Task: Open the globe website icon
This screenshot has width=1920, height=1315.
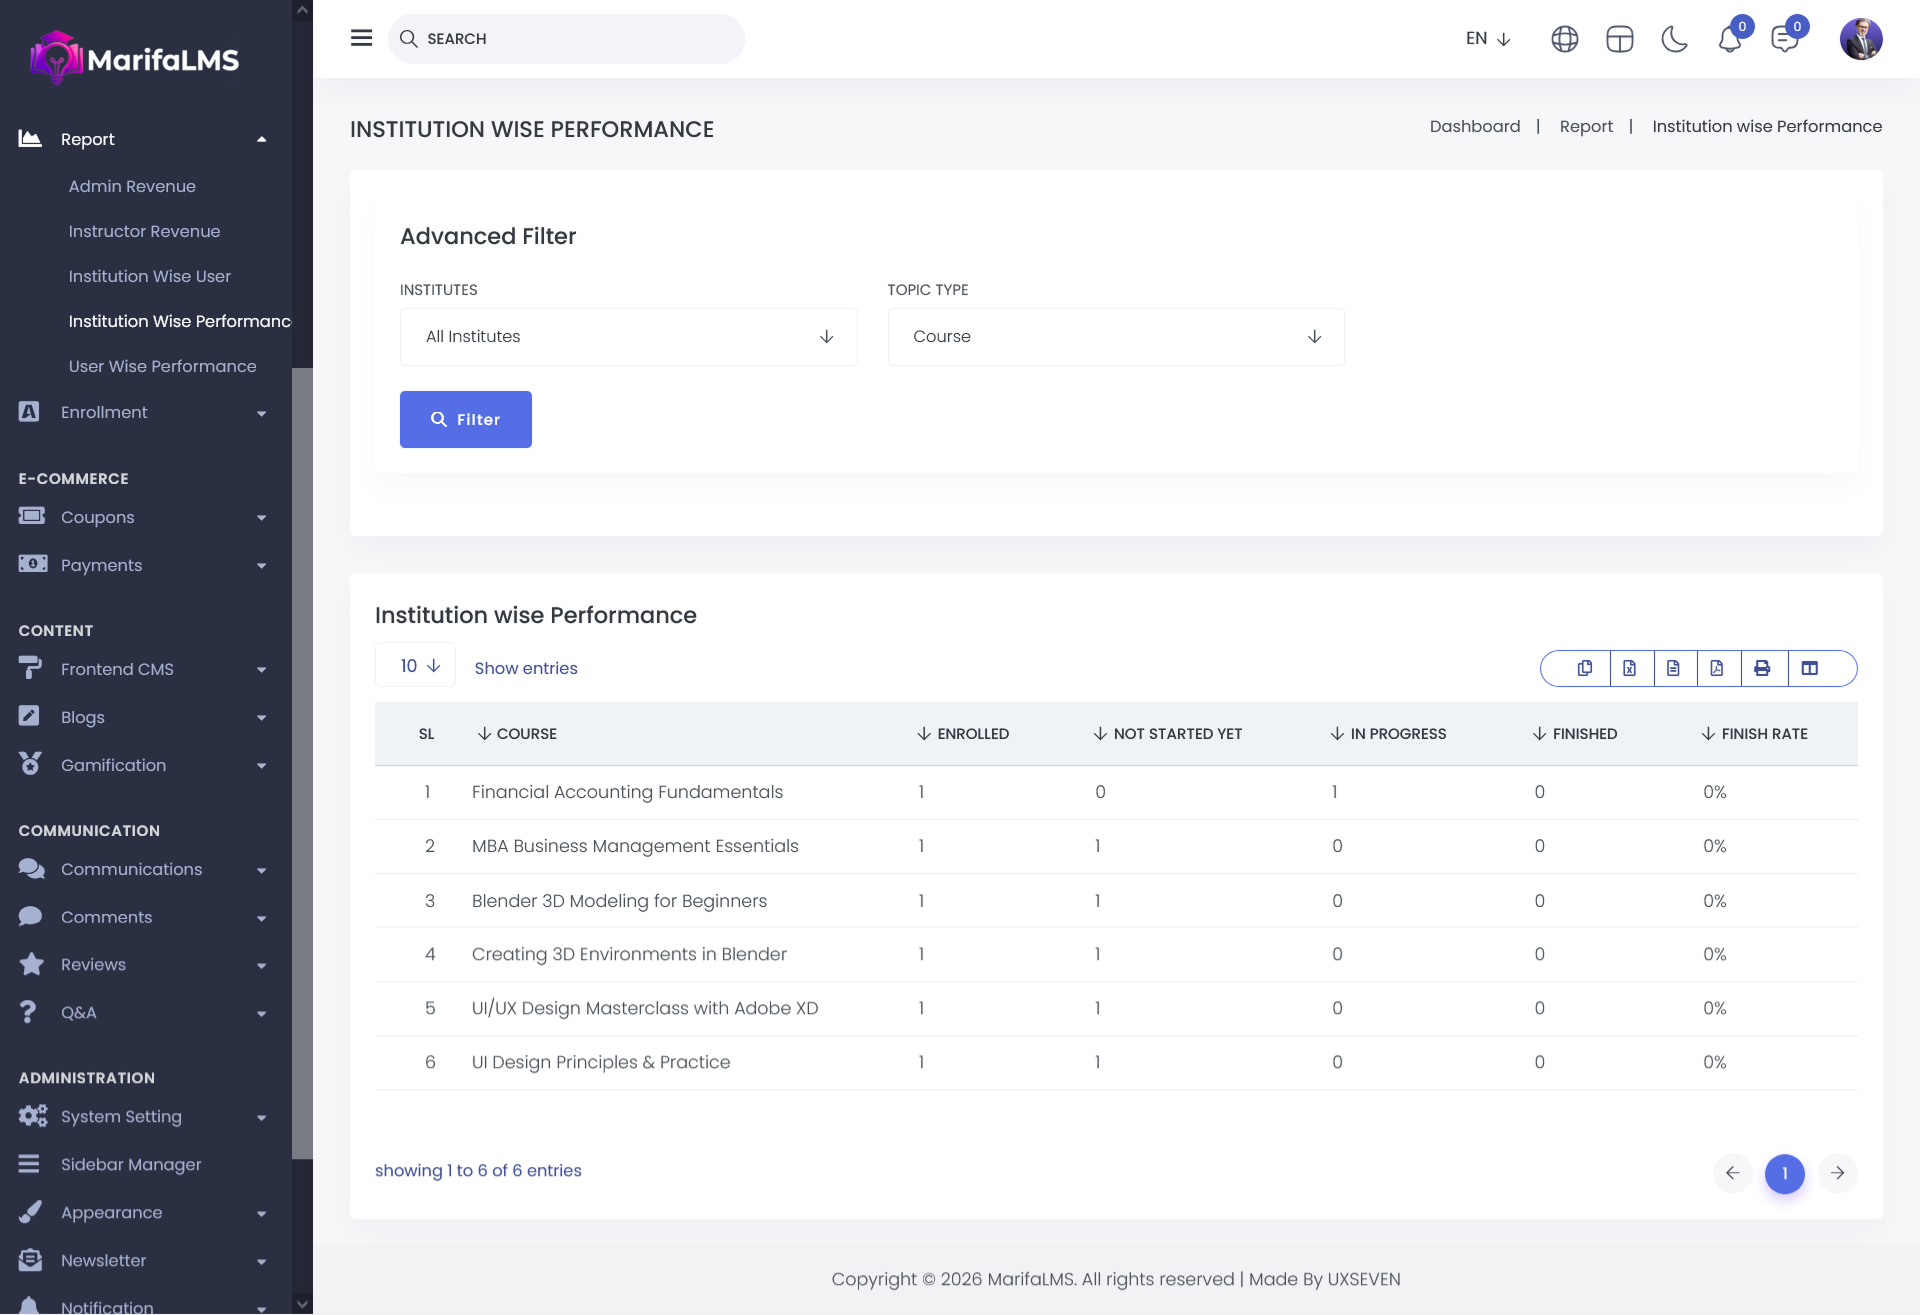Action: coord(1564,39)
